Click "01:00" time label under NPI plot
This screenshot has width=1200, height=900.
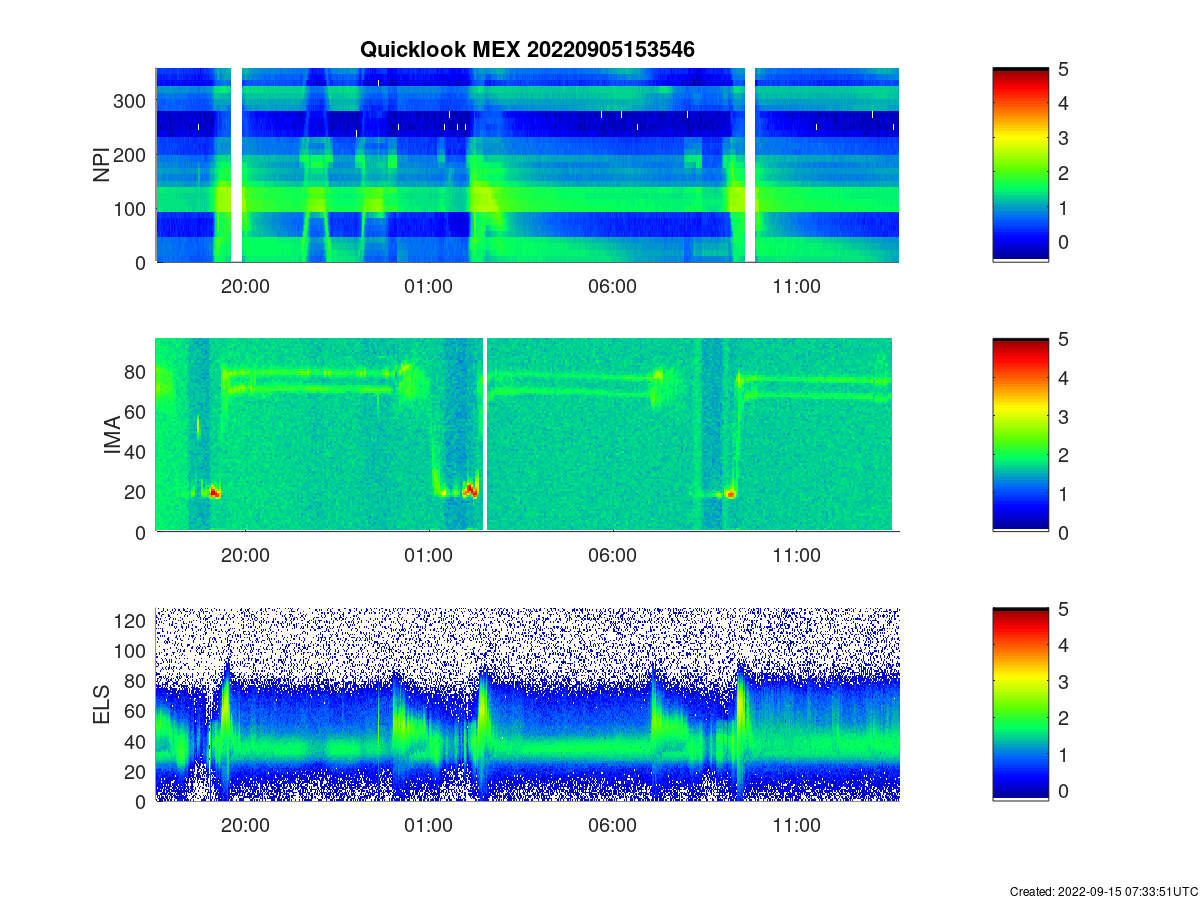[428, 286]
